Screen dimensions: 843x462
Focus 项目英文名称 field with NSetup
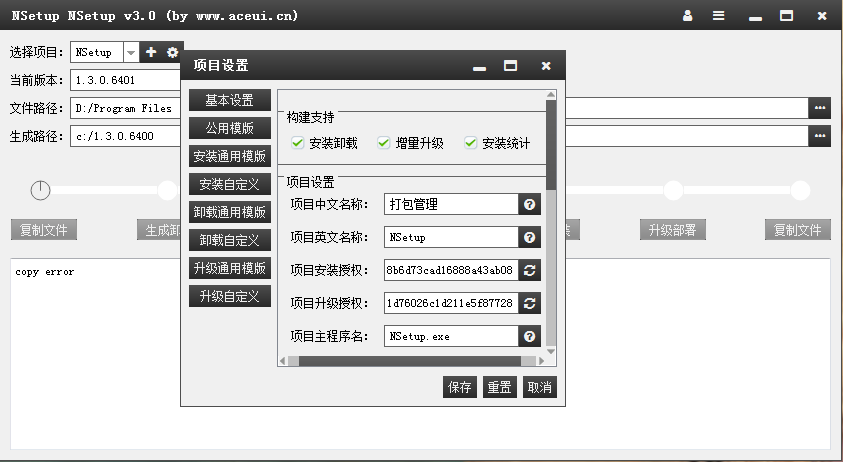click(x=451, y=237)
